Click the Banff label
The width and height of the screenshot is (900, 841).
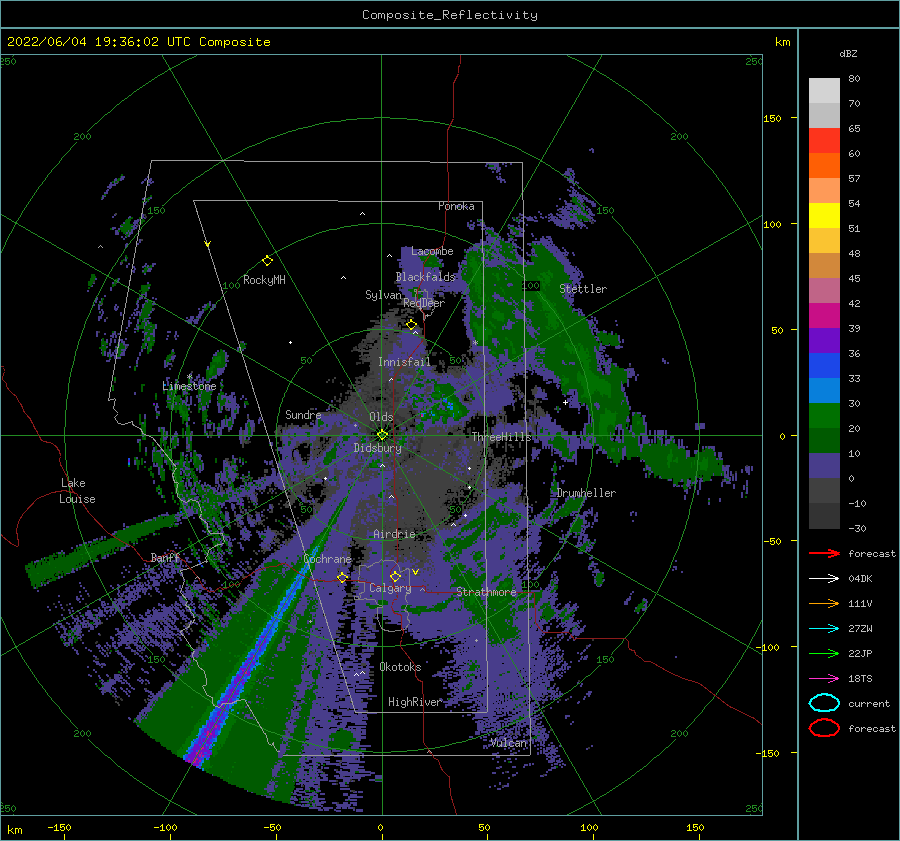coord(165,557)
